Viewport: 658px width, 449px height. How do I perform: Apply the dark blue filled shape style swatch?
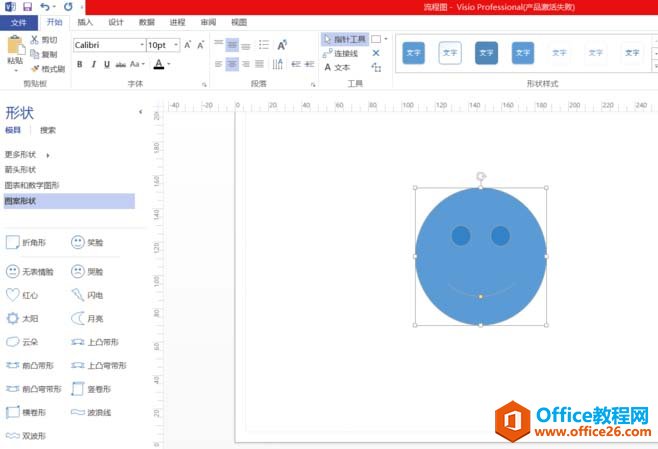click(486, 52)
